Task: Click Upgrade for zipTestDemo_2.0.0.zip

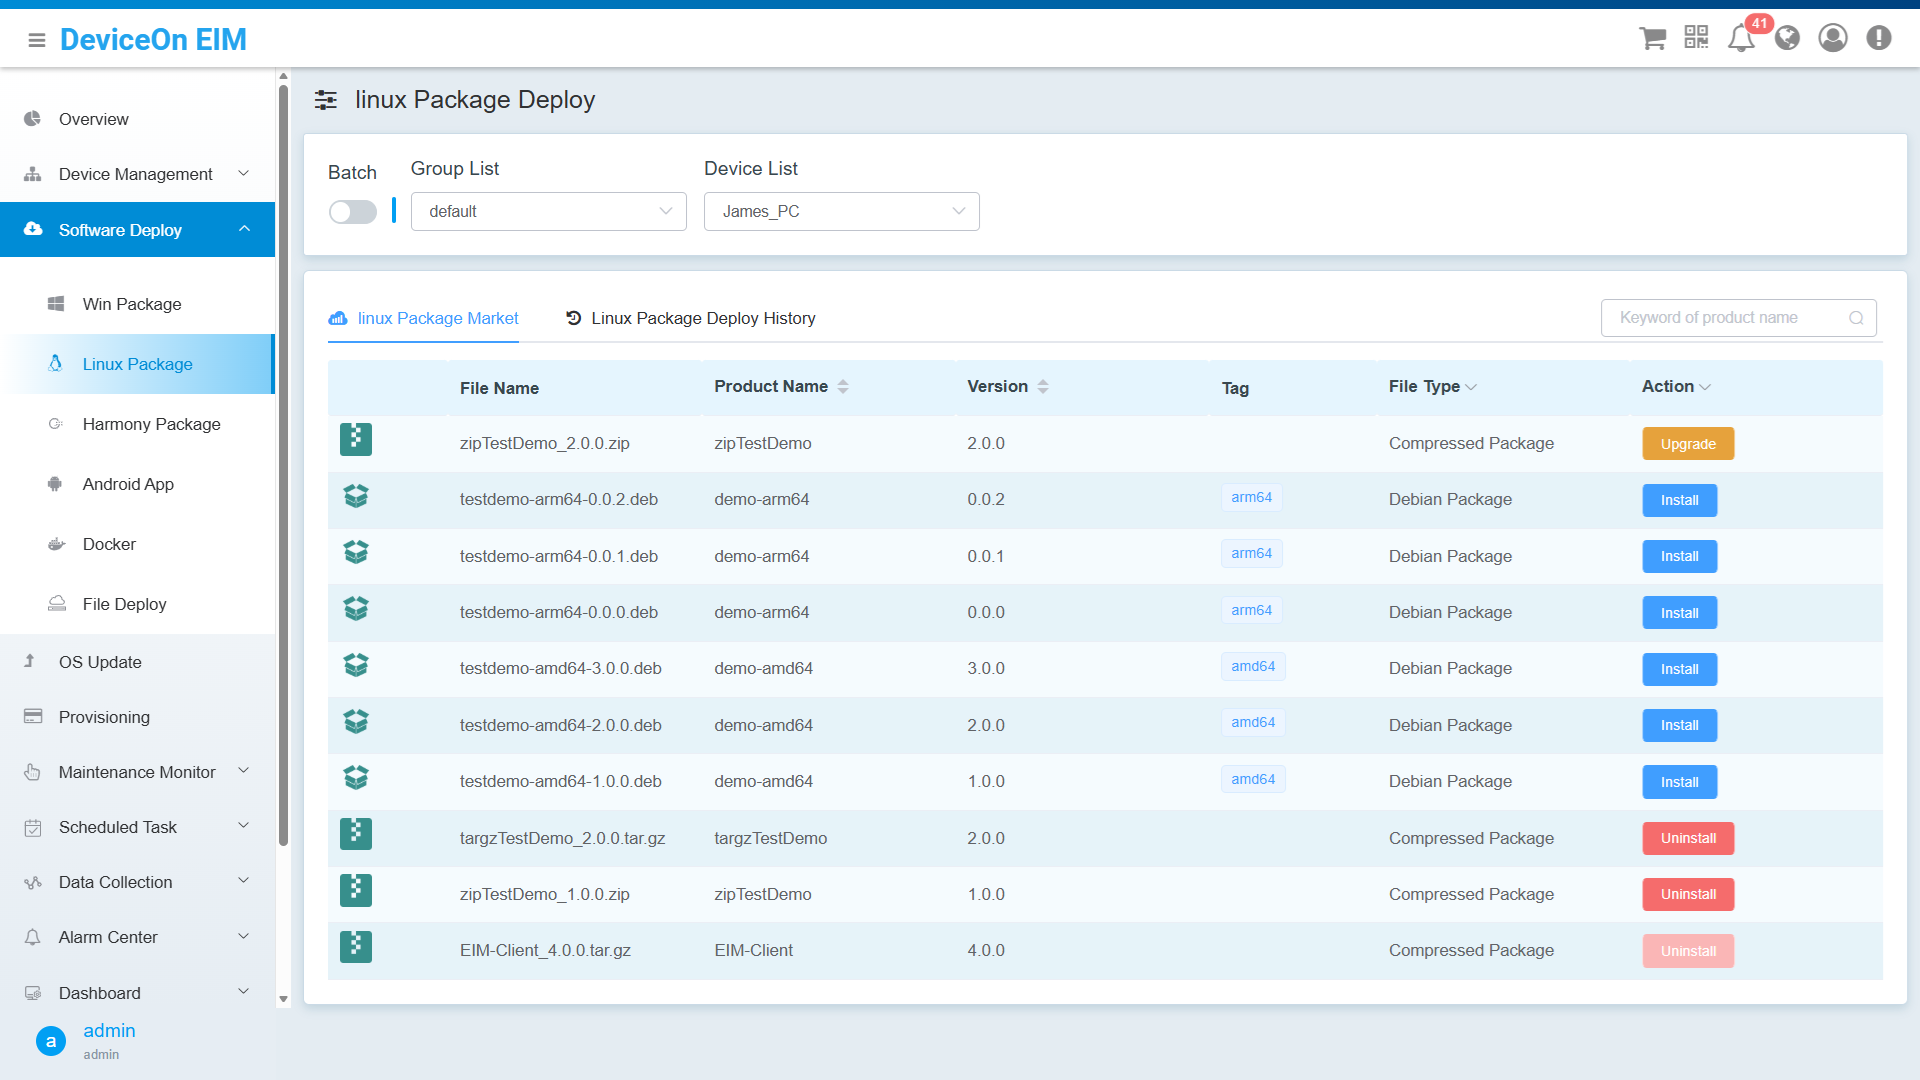Action: point(1687,443)
